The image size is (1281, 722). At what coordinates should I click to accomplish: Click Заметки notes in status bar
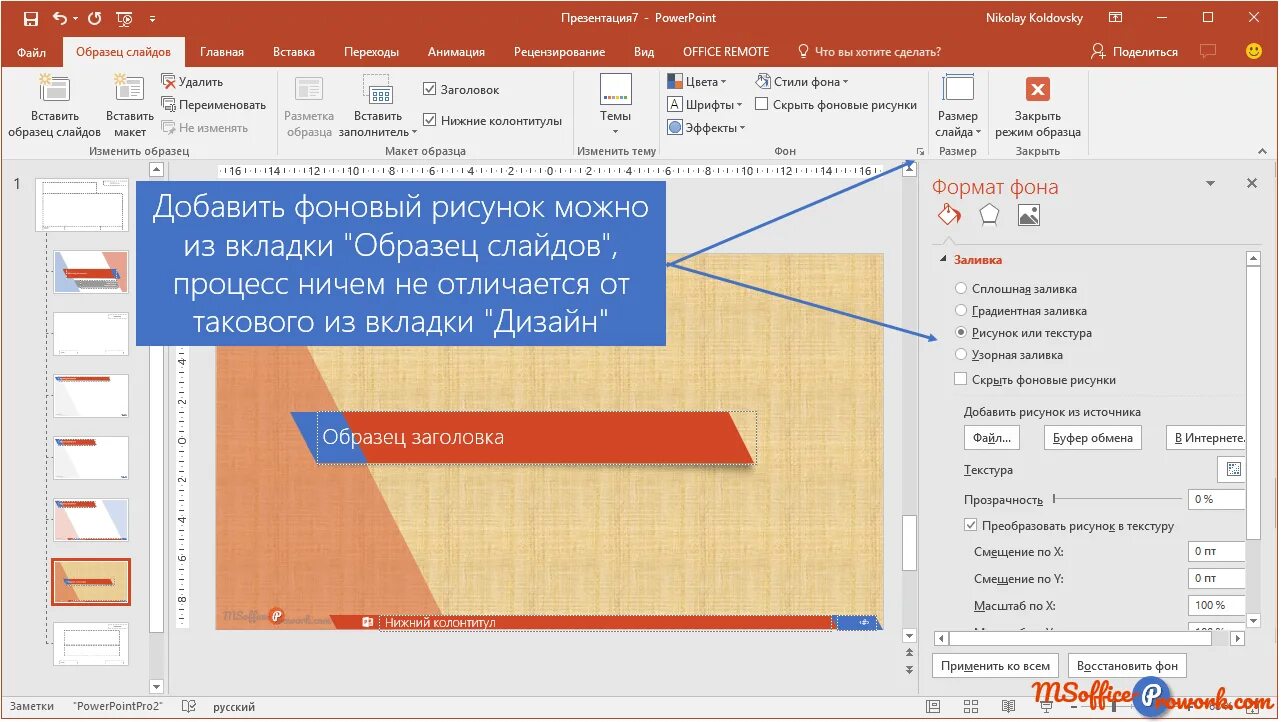[x=32, y=707]
